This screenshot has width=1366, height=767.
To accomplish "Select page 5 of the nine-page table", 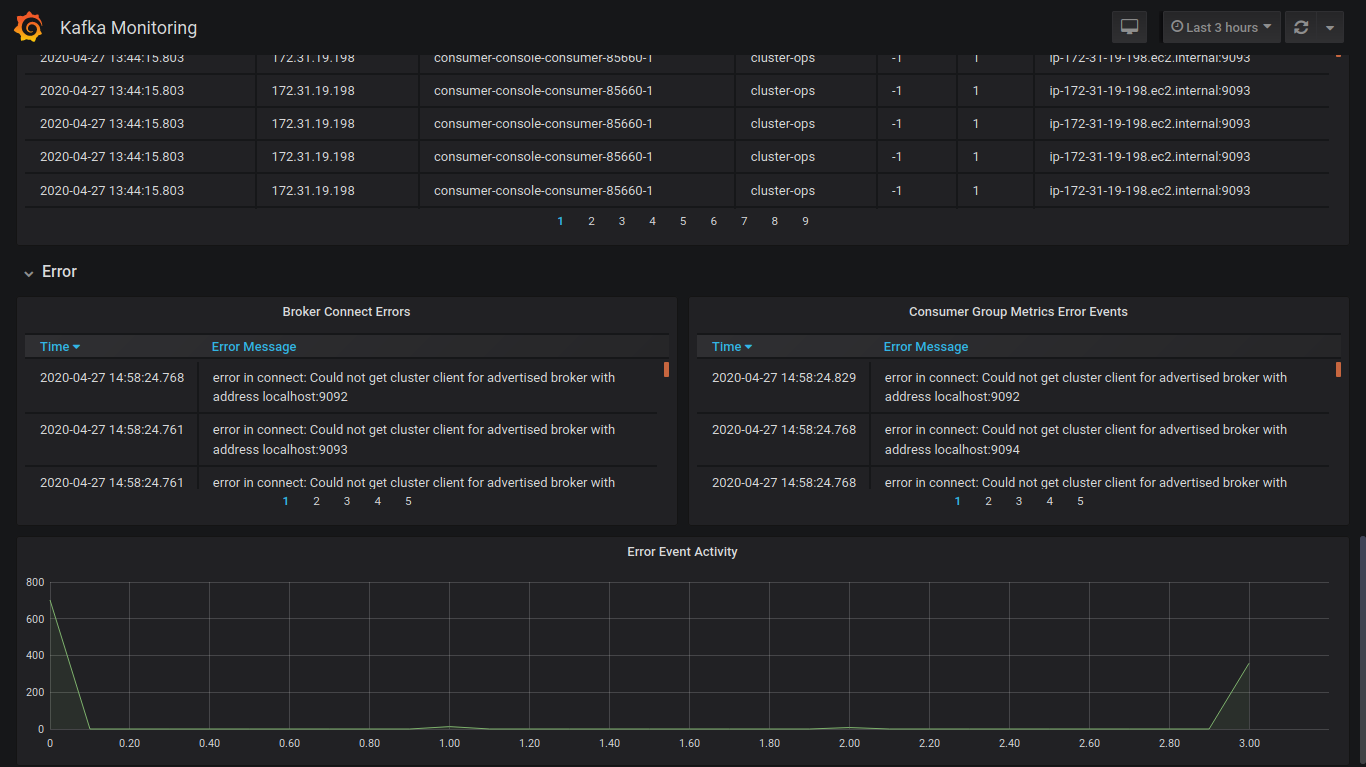I will tap(683, 221).
